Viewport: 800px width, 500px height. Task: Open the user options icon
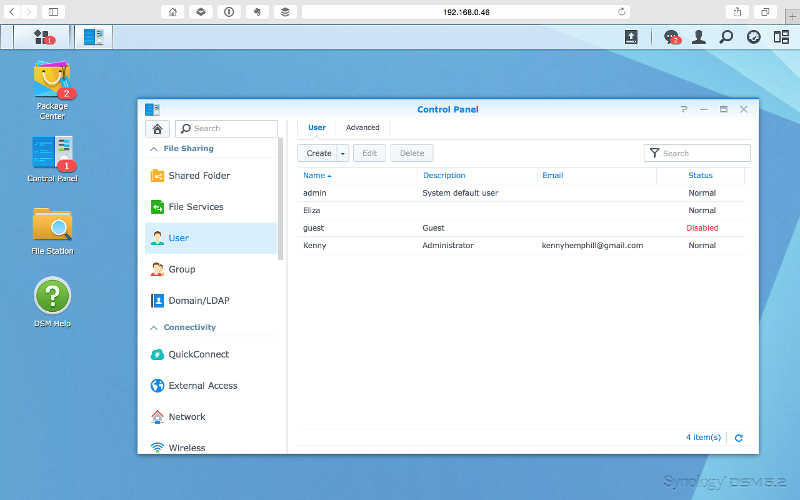pos(698,37)
